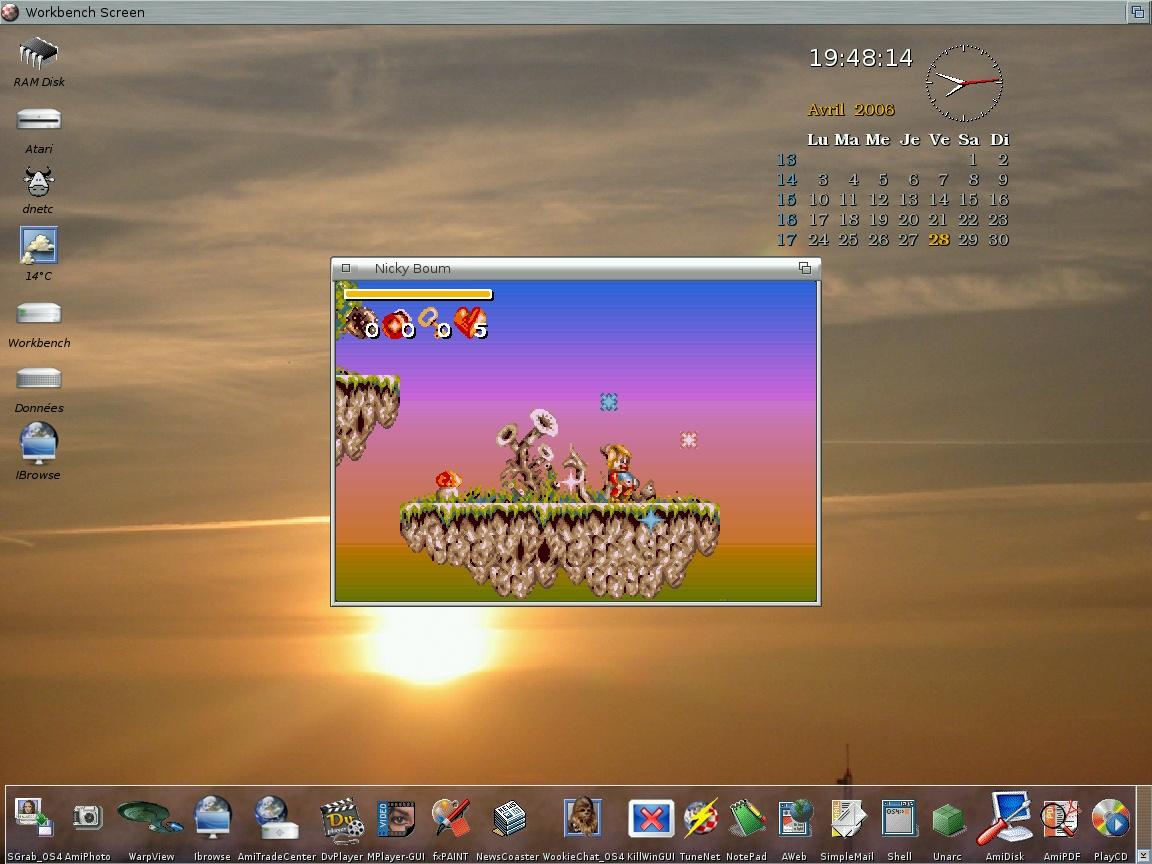Launch Unarc from the dock

point(948,820)
